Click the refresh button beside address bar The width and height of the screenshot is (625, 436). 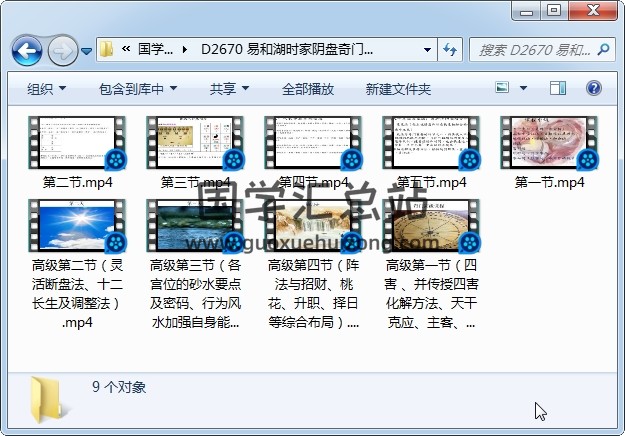pyautogui.click(x=450, y=50)
